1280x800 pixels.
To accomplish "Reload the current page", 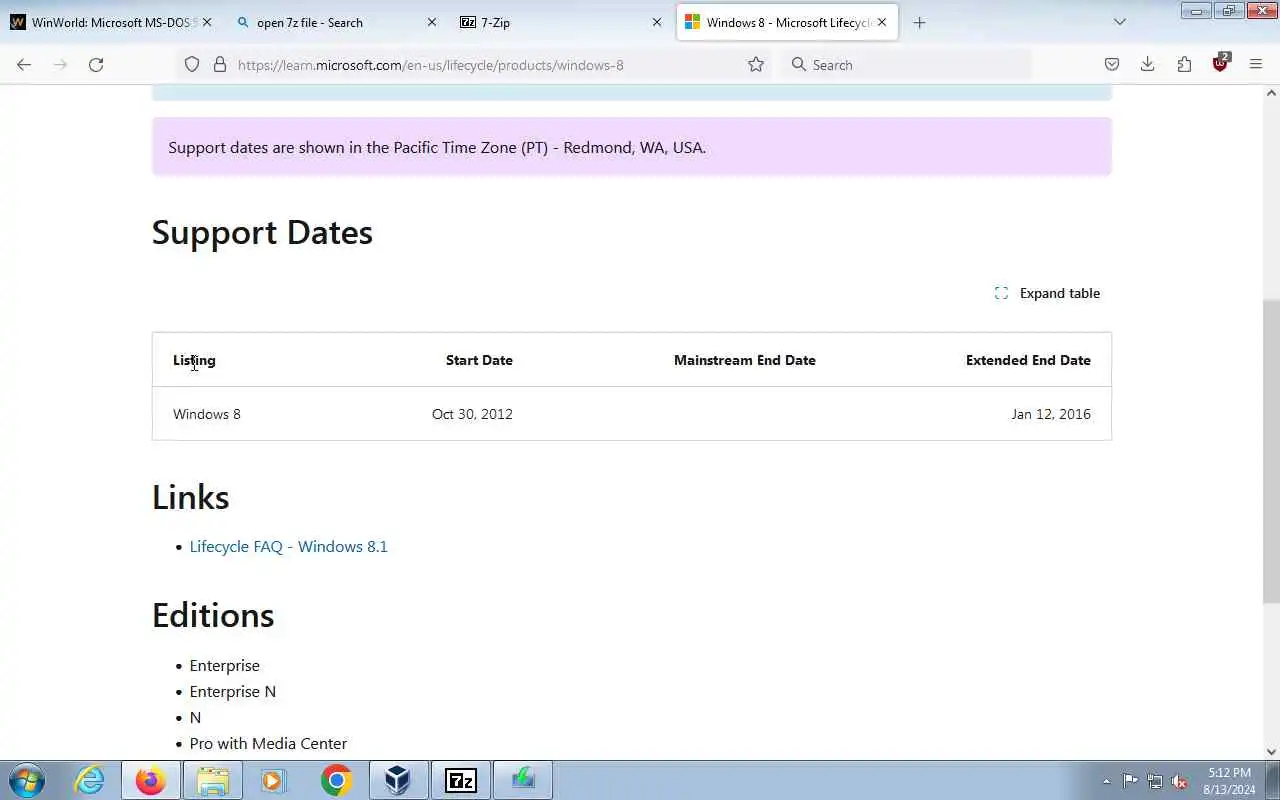I will [96, 64].
